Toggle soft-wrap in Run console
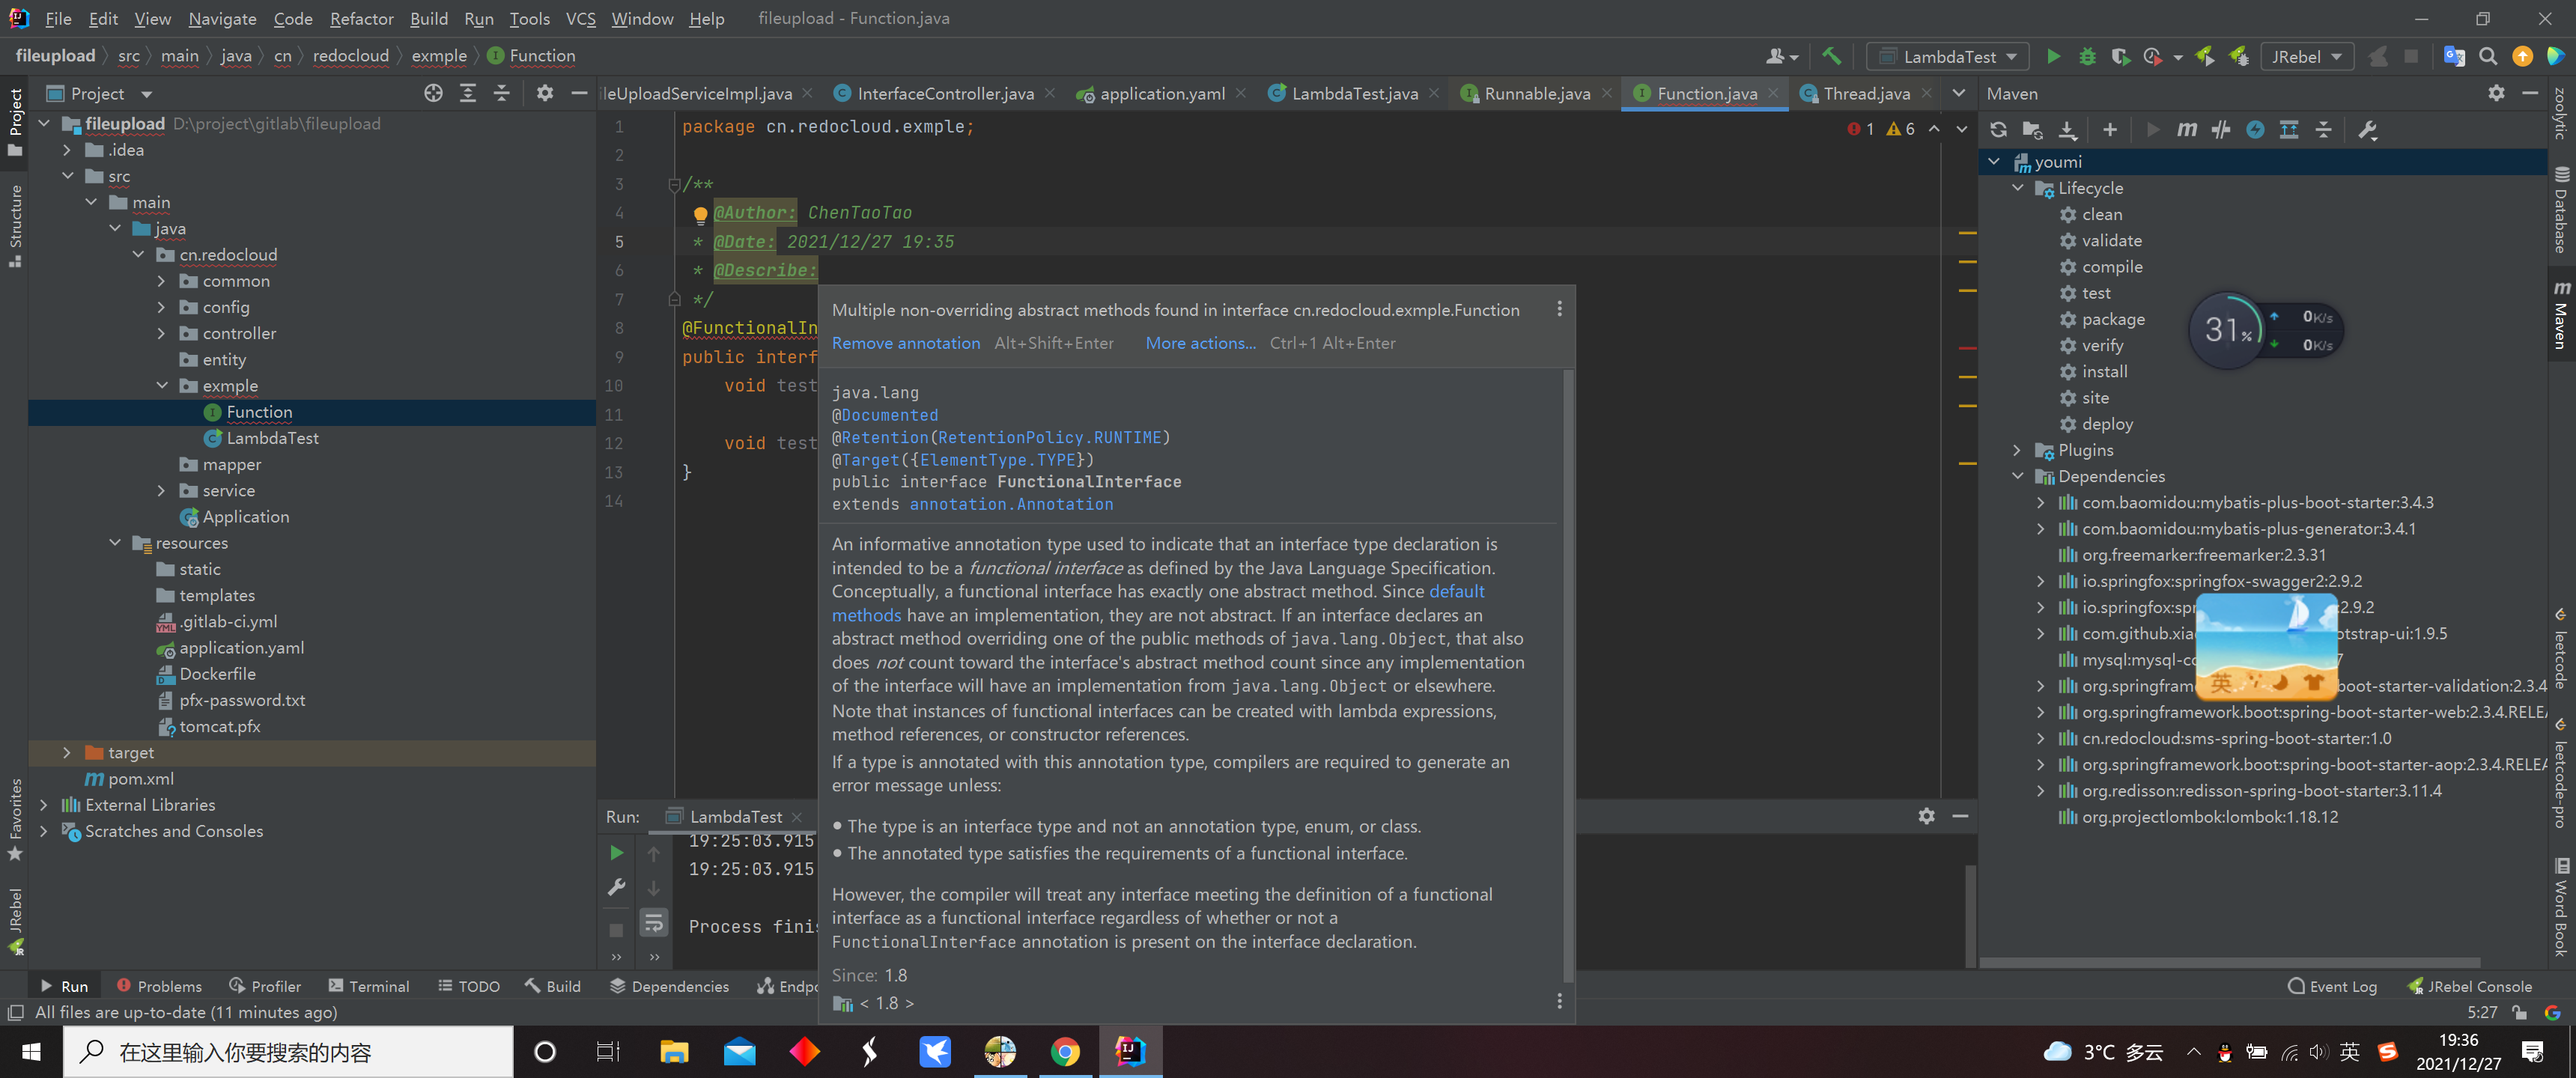The width and height of the screenshot is (2576, 1078). tap(654, 922)
